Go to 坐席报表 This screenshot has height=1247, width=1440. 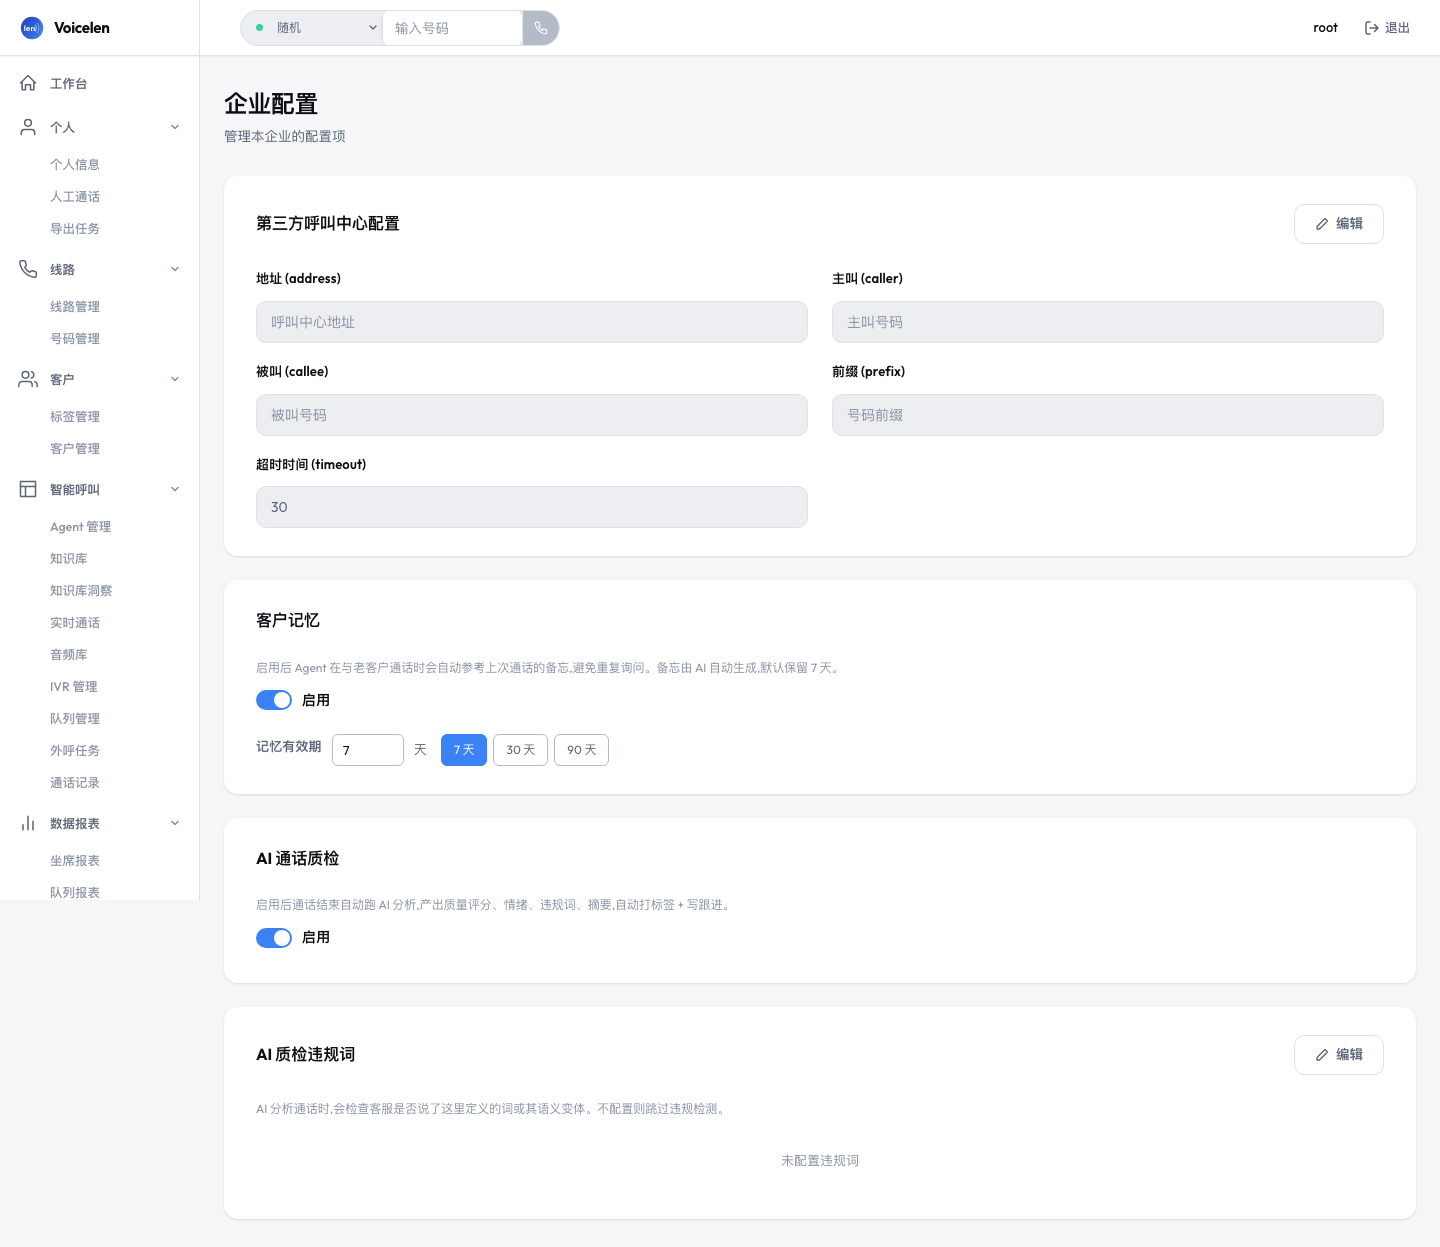(75, 860)
